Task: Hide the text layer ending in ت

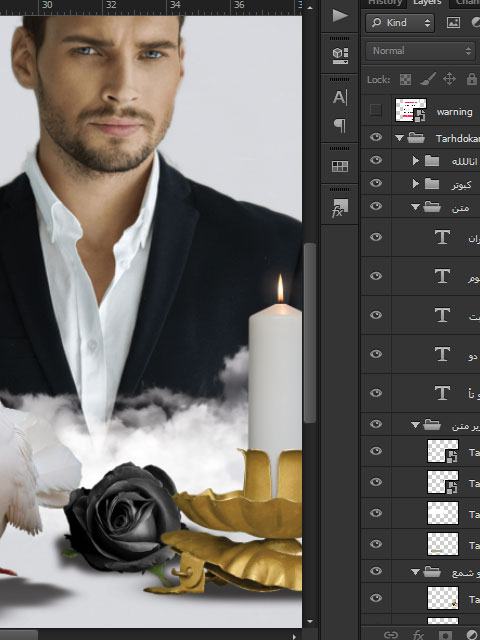Action: point(376,315)
